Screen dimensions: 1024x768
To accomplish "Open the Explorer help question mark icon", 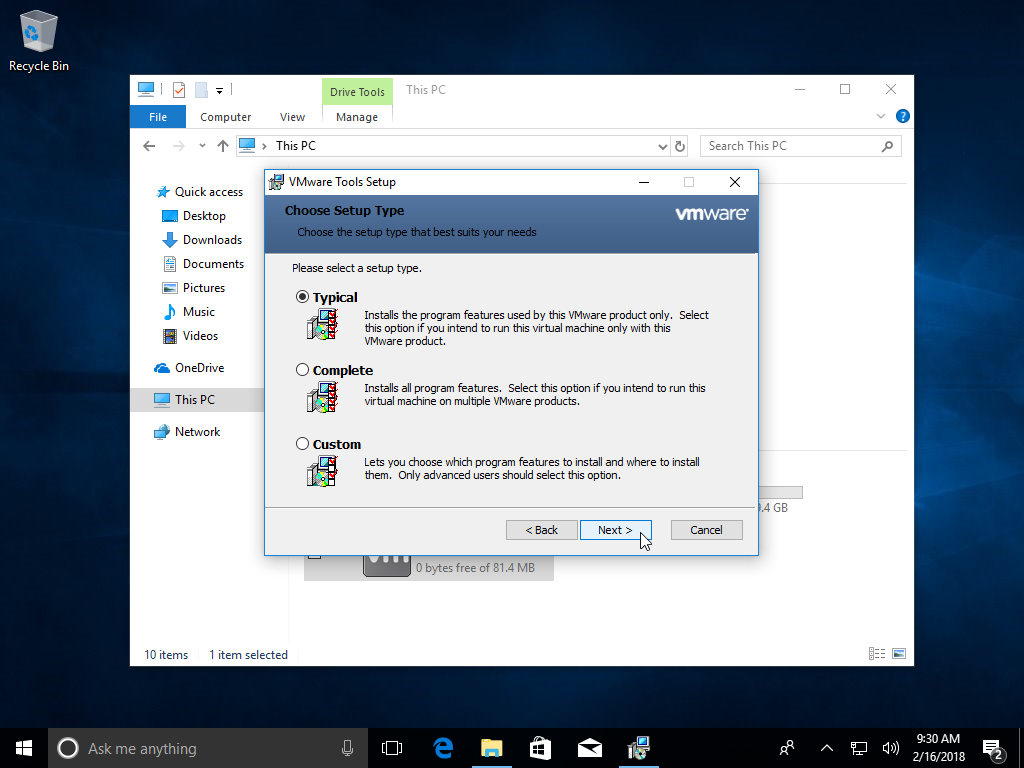I will [x=902, y=117].
